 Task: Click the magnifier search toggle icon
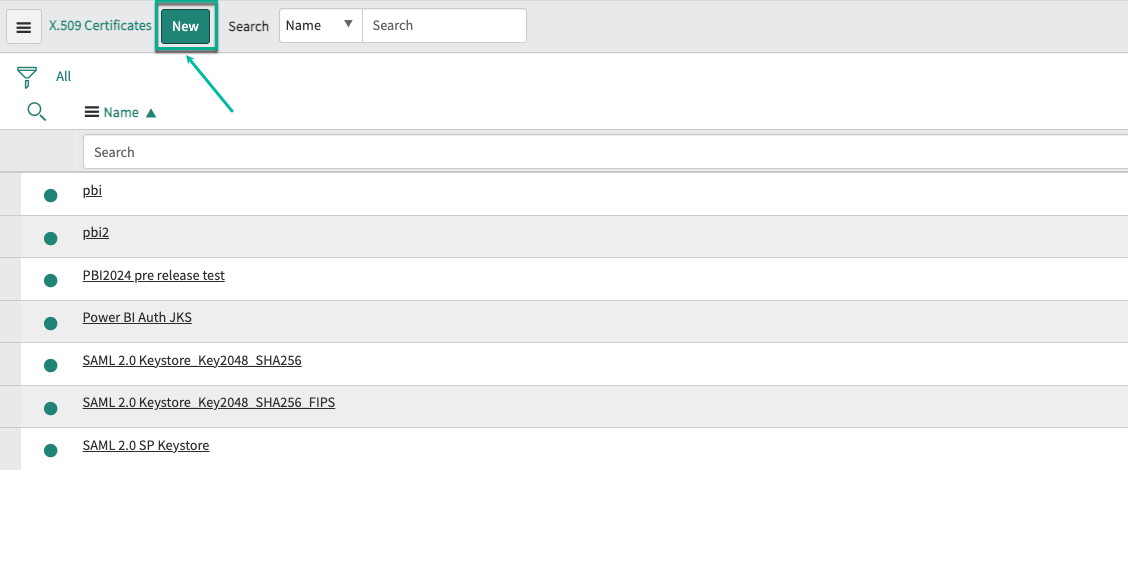[x=36, y=112]
